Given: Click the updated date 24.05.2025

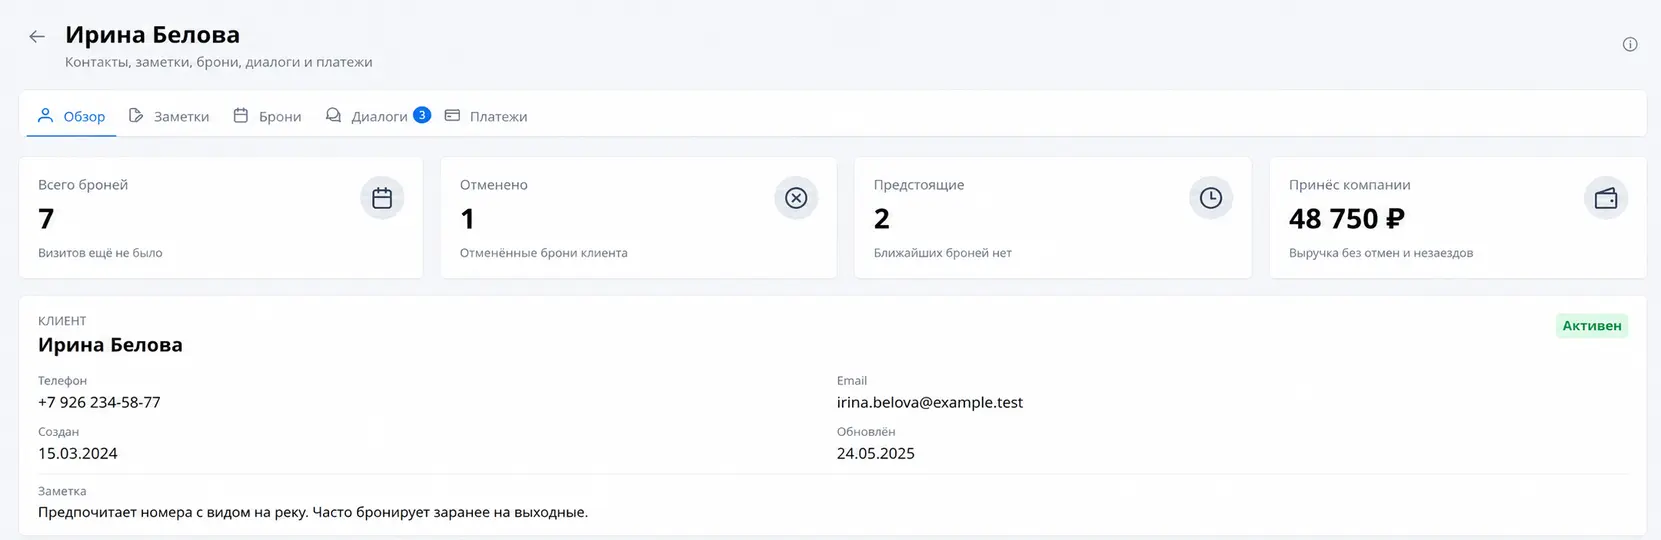Looking at the screenshot, I should (x=876, y=453).
